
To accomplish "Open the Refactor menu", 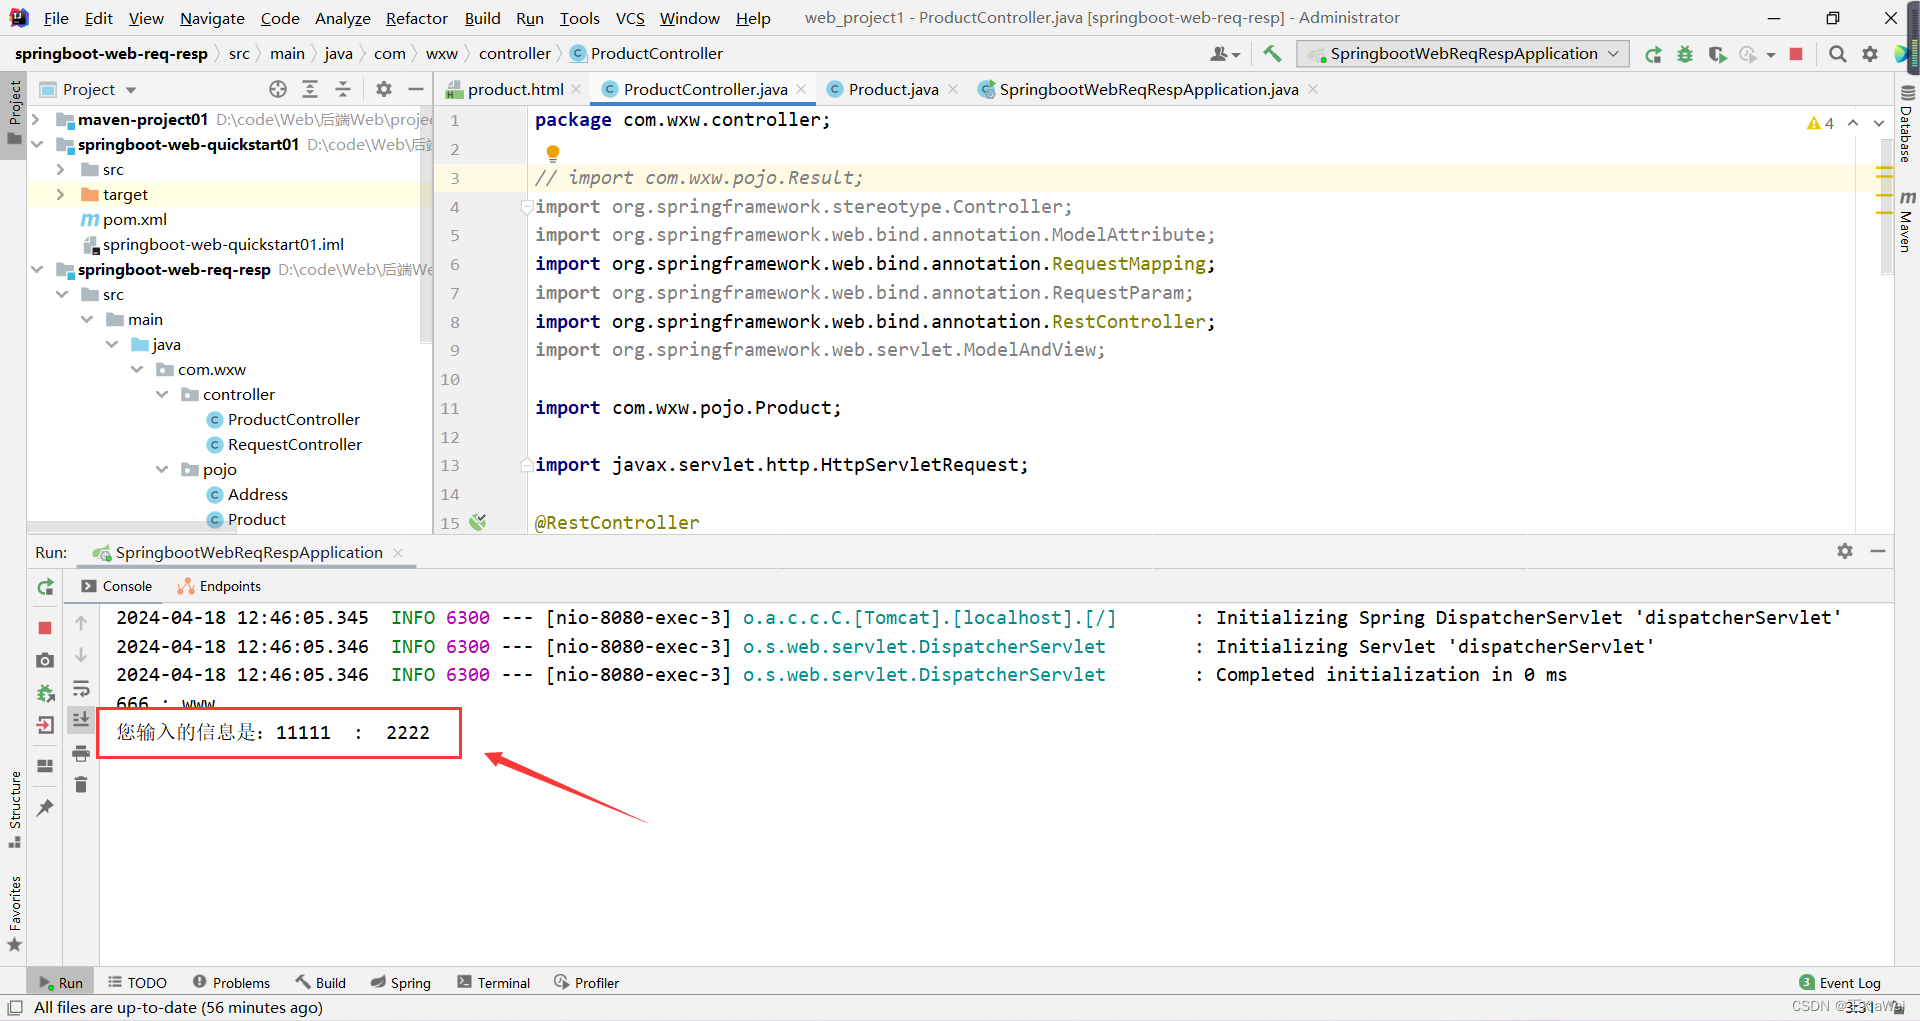I will 416,18.
